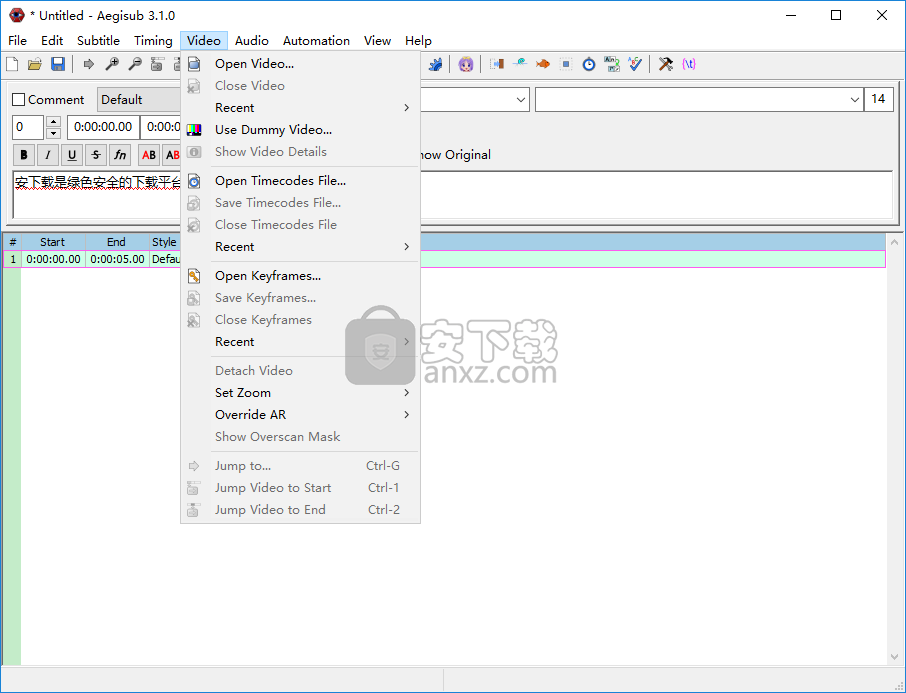The height and width of the screenshot is (693, 906).
Task: Open the Automation manager blue puzzle icon
Action: (436, 64)
